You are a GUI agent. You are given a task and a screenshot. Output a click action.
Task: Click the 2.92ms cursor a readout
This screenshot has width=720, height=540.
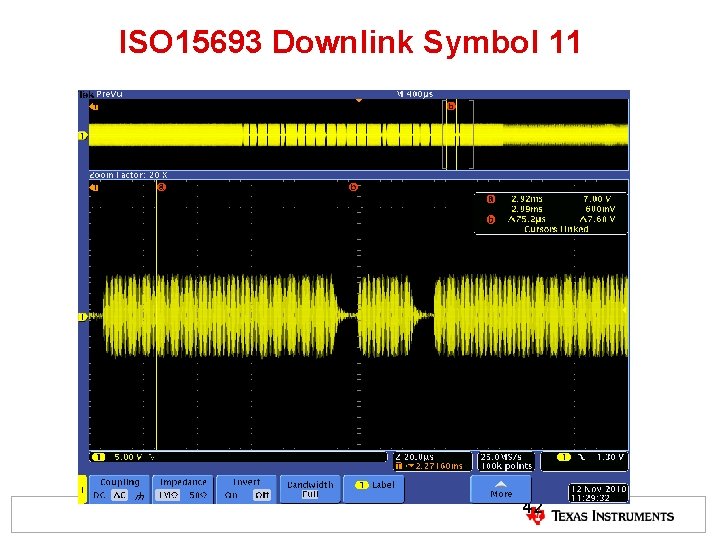[527, 199]
